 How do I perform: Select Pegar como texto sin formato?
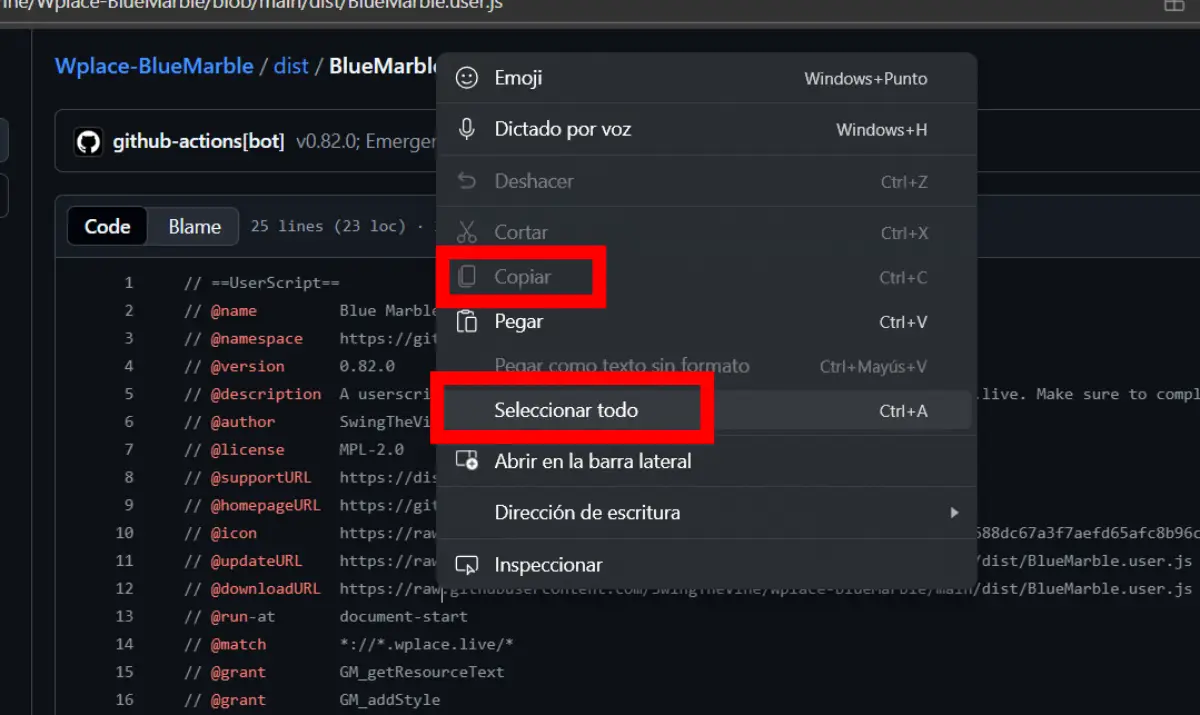point(621,366)
